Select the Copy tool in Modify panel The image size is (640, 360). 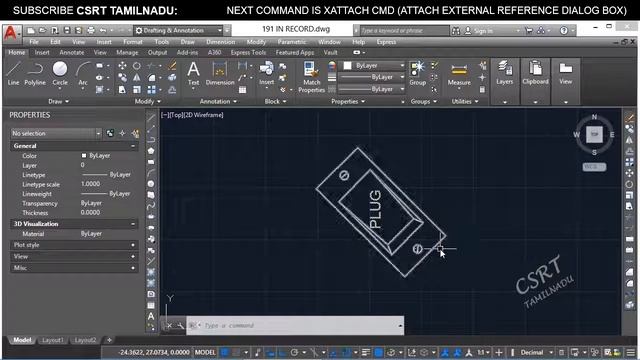point(122,78)
